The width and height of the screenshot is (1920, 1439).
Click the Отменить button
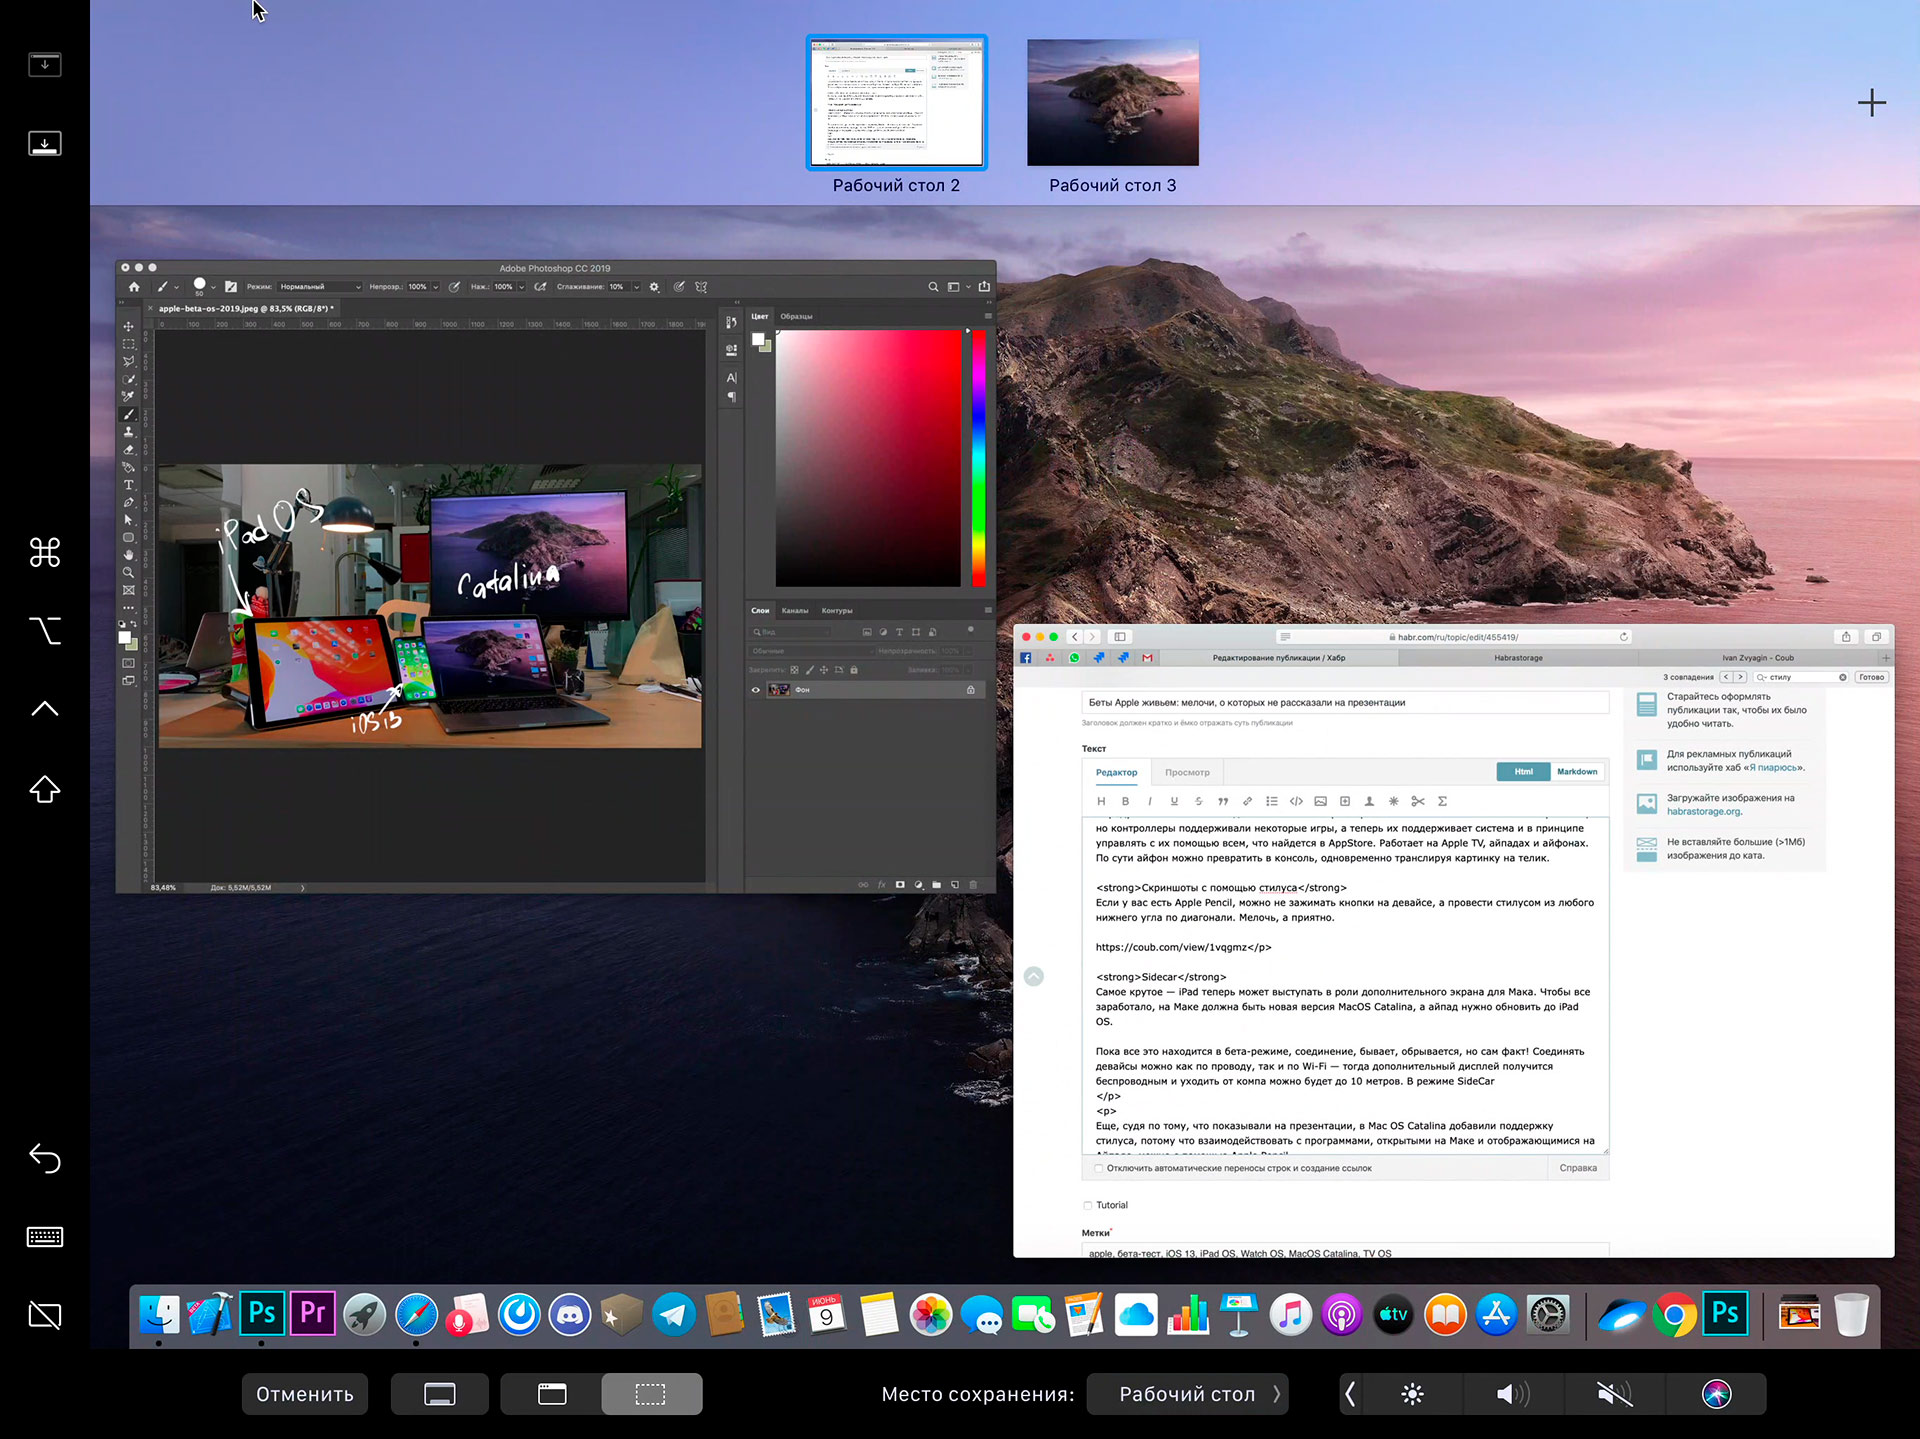click(x=305, y=1394)
